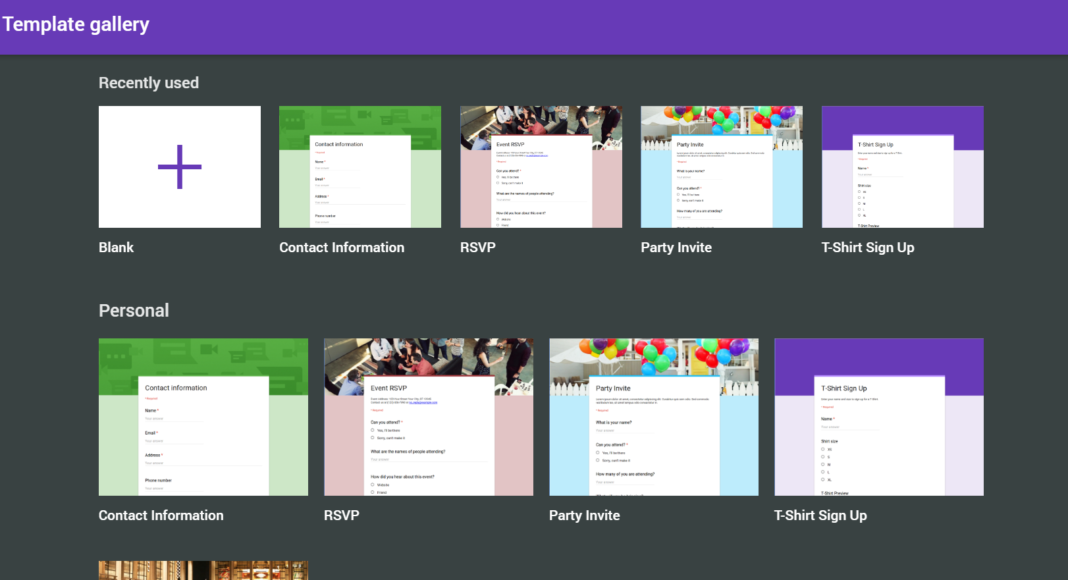This screenshot has width=1068, height=580.
Task: Click Party Invite label in Personal section
Action: click(x=584, y=516)
